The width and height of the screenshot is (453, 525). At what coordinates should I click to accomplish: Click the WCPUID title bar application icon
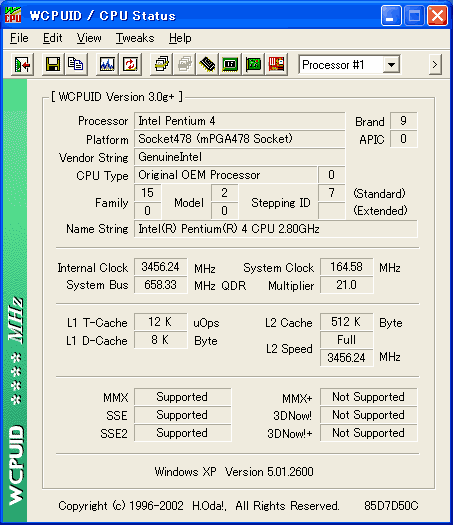click(13, 15)
